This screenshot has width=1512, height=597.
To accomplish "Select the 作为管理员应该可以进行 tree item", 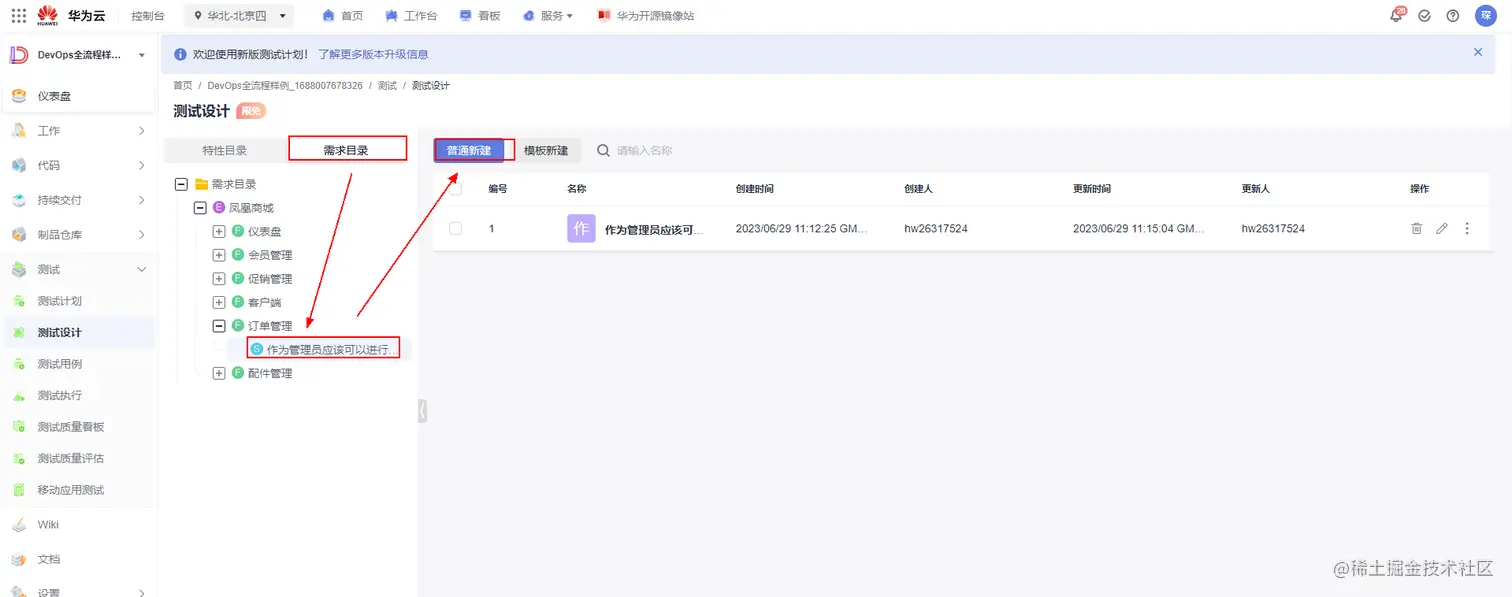I will click(x=324, y=349).
